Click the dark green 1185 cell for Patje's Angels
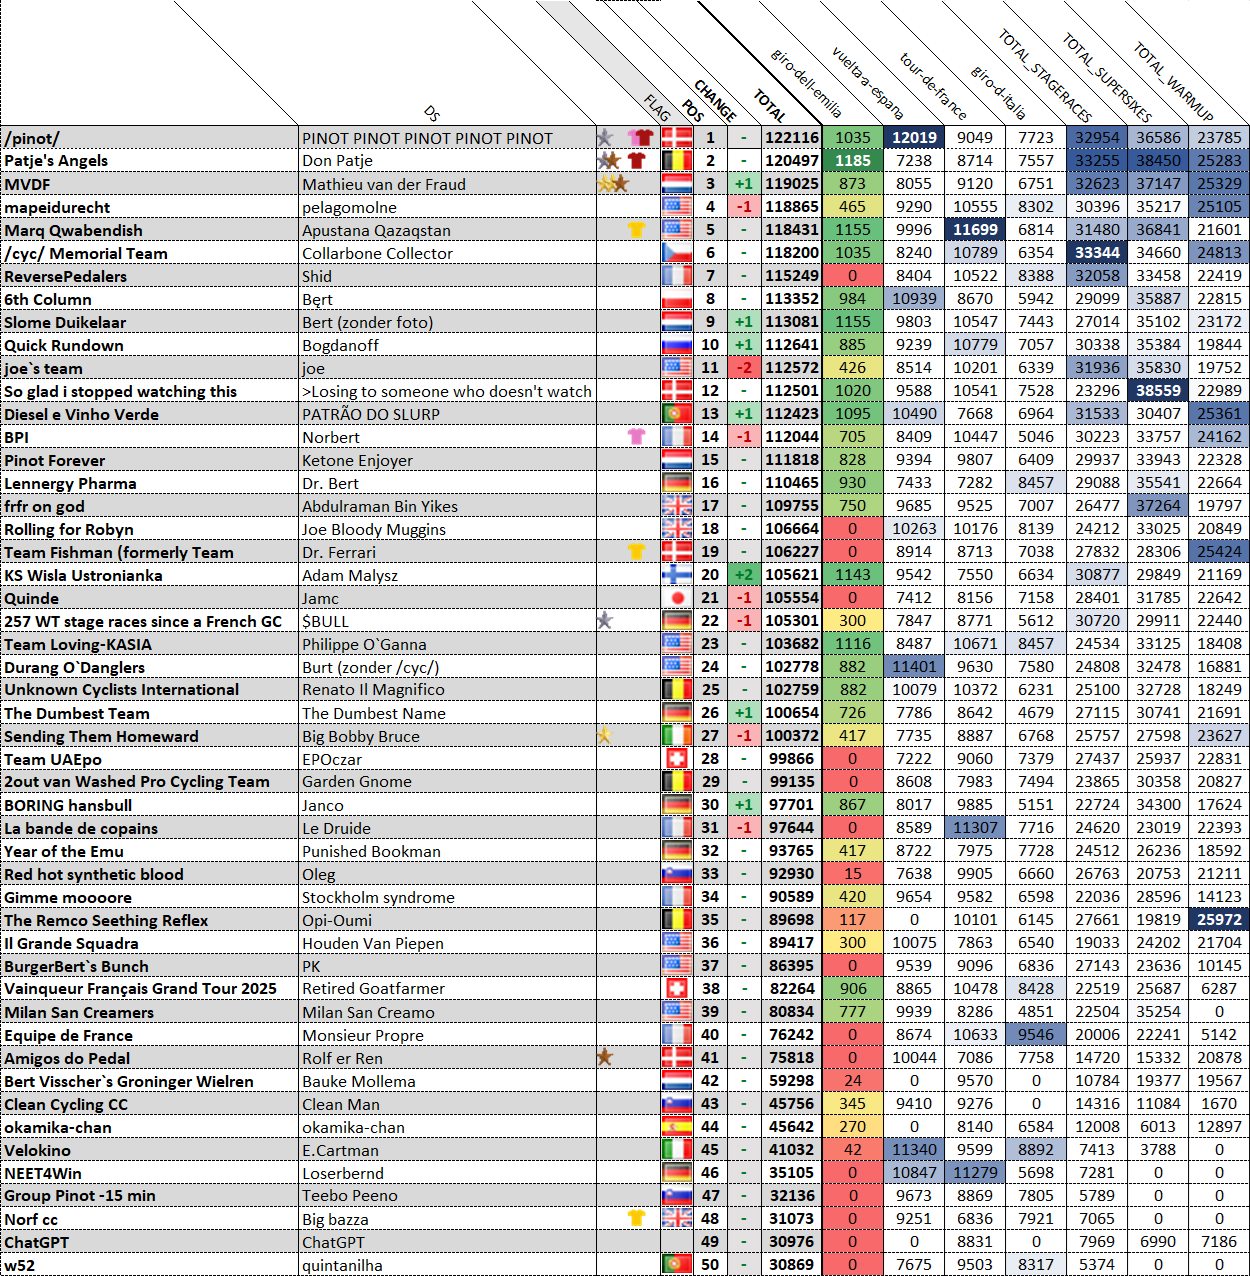This screenshot has height=1276, width=1250. tap(852, 160)
